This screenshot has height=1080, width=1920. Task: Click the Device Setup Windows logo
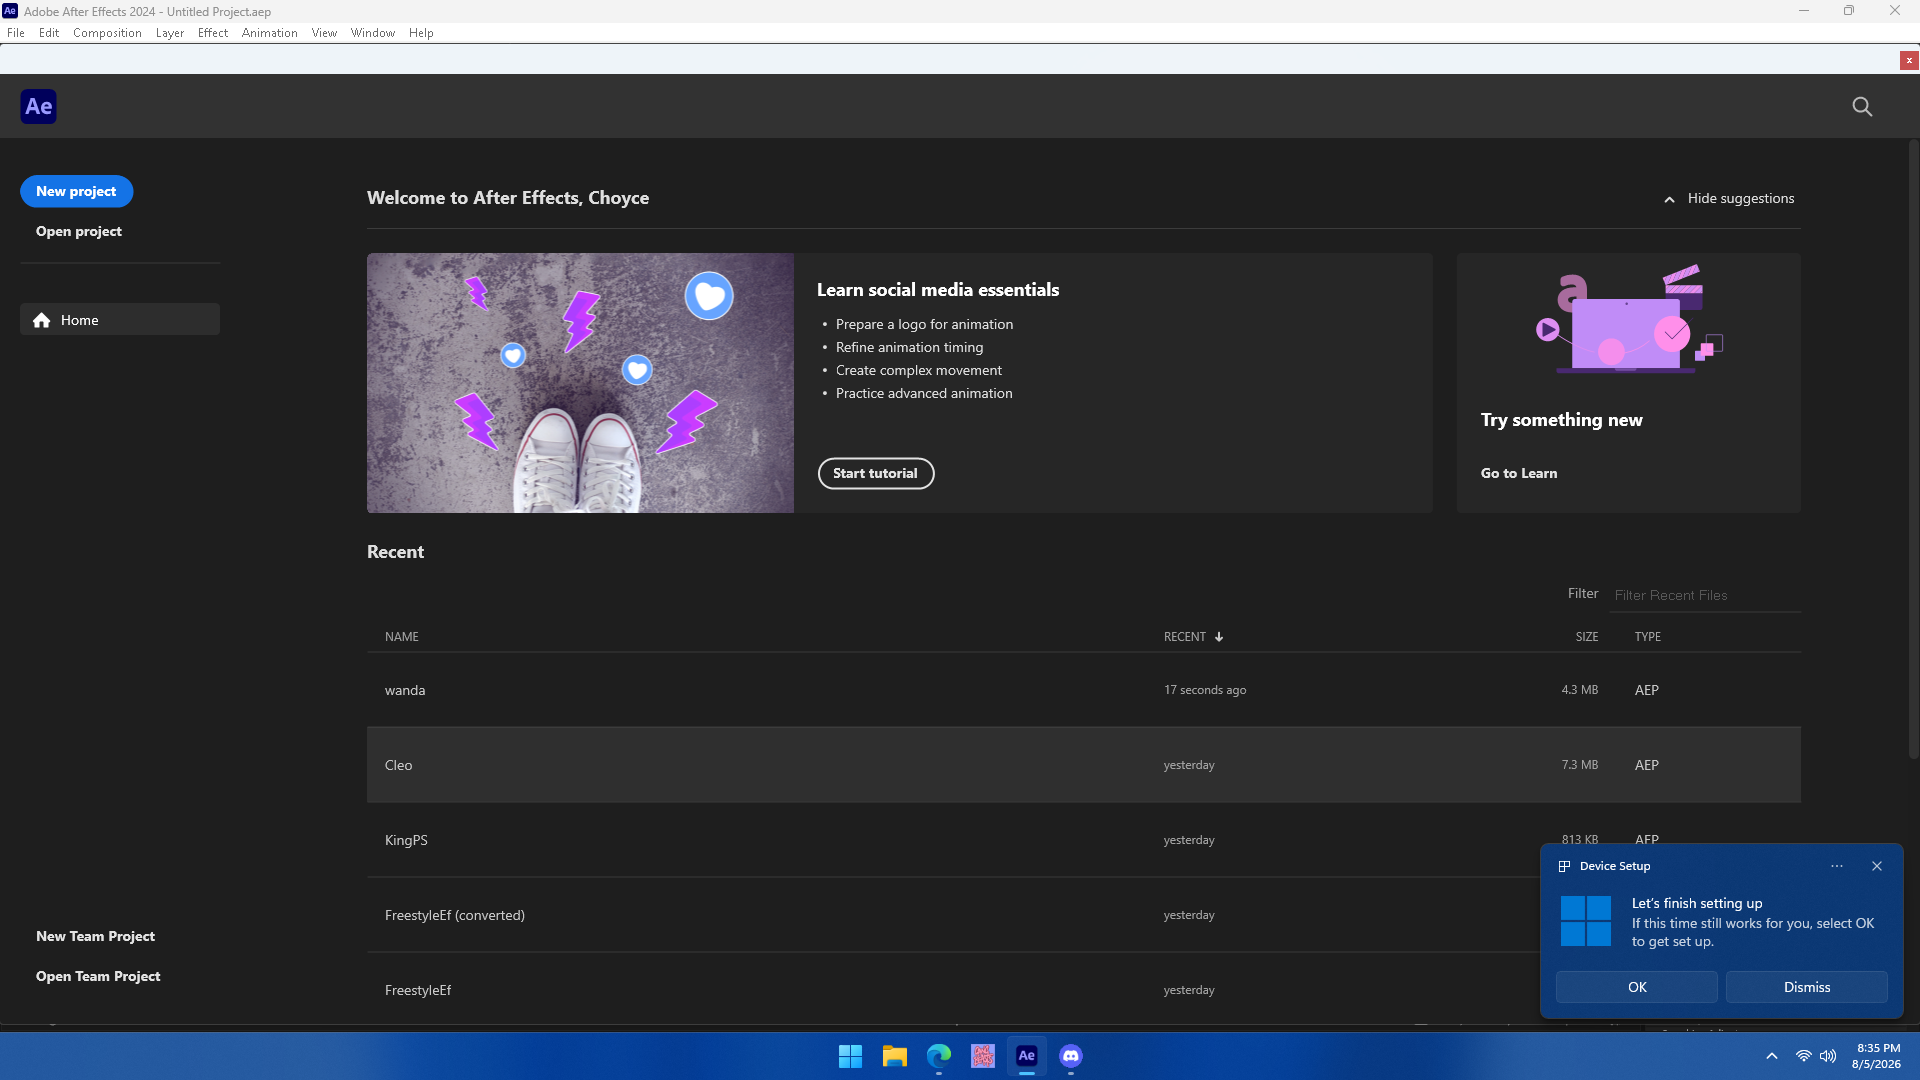point(1586,921)
